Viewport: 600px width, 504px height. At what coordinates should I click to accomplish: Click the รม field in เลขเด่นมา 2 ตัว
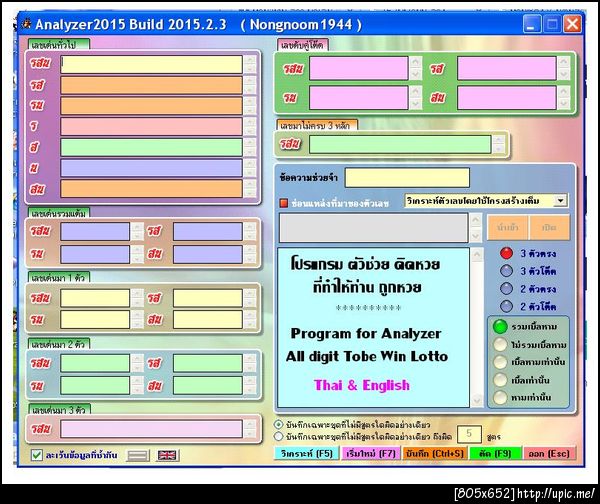point(95,385)
